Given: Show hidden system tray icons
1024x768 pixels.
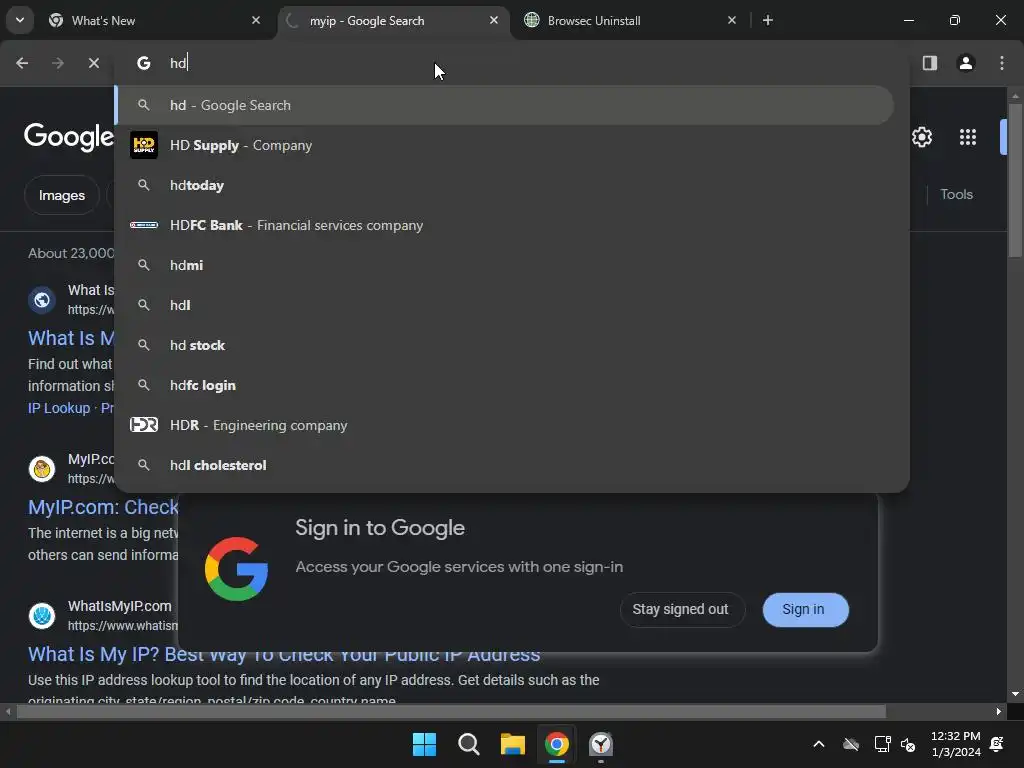Looking at the screenshot, I should pyautogui.click(x=819, y=744).
